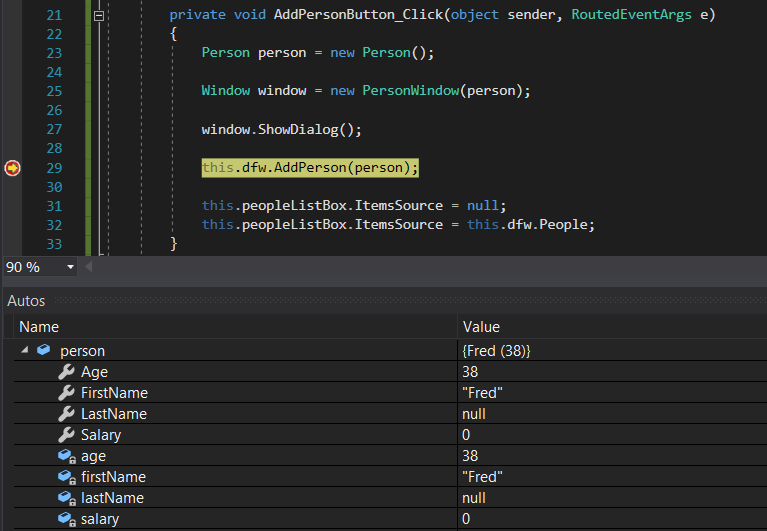Select the lowercase age field row
Image resolution: width=767 pixels, height=531 pixels.
[x=390, y=456]
